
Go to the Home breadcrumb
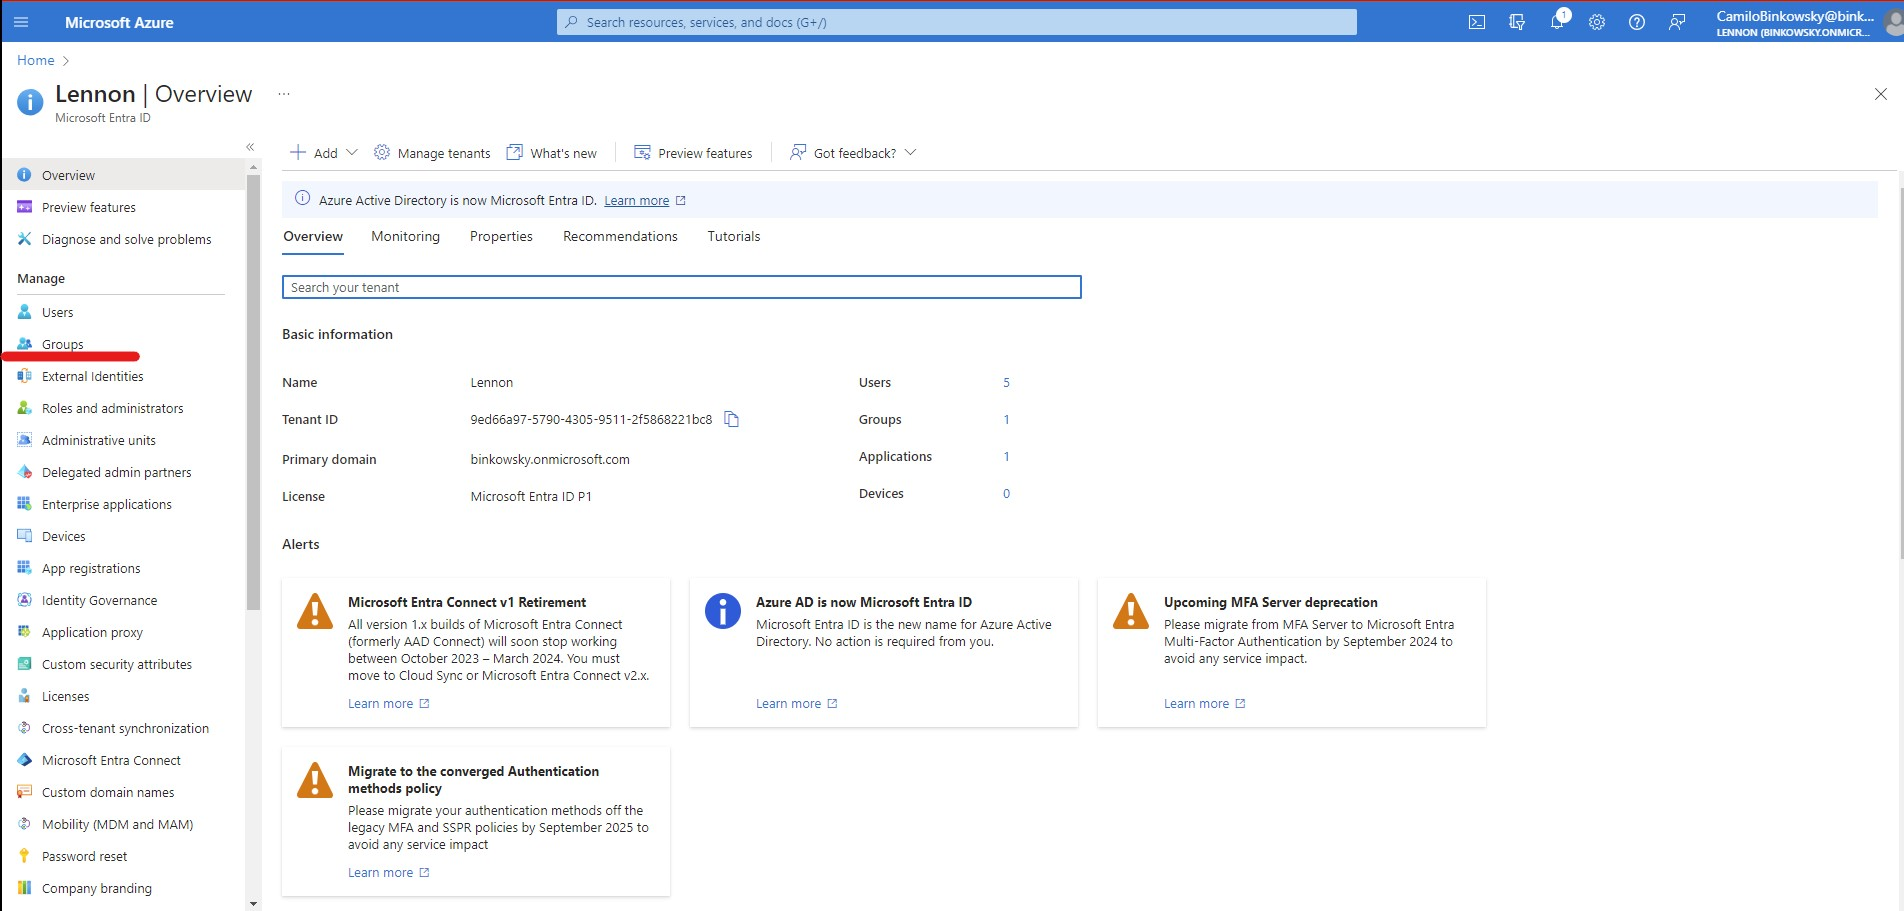[x=36, y=60]
